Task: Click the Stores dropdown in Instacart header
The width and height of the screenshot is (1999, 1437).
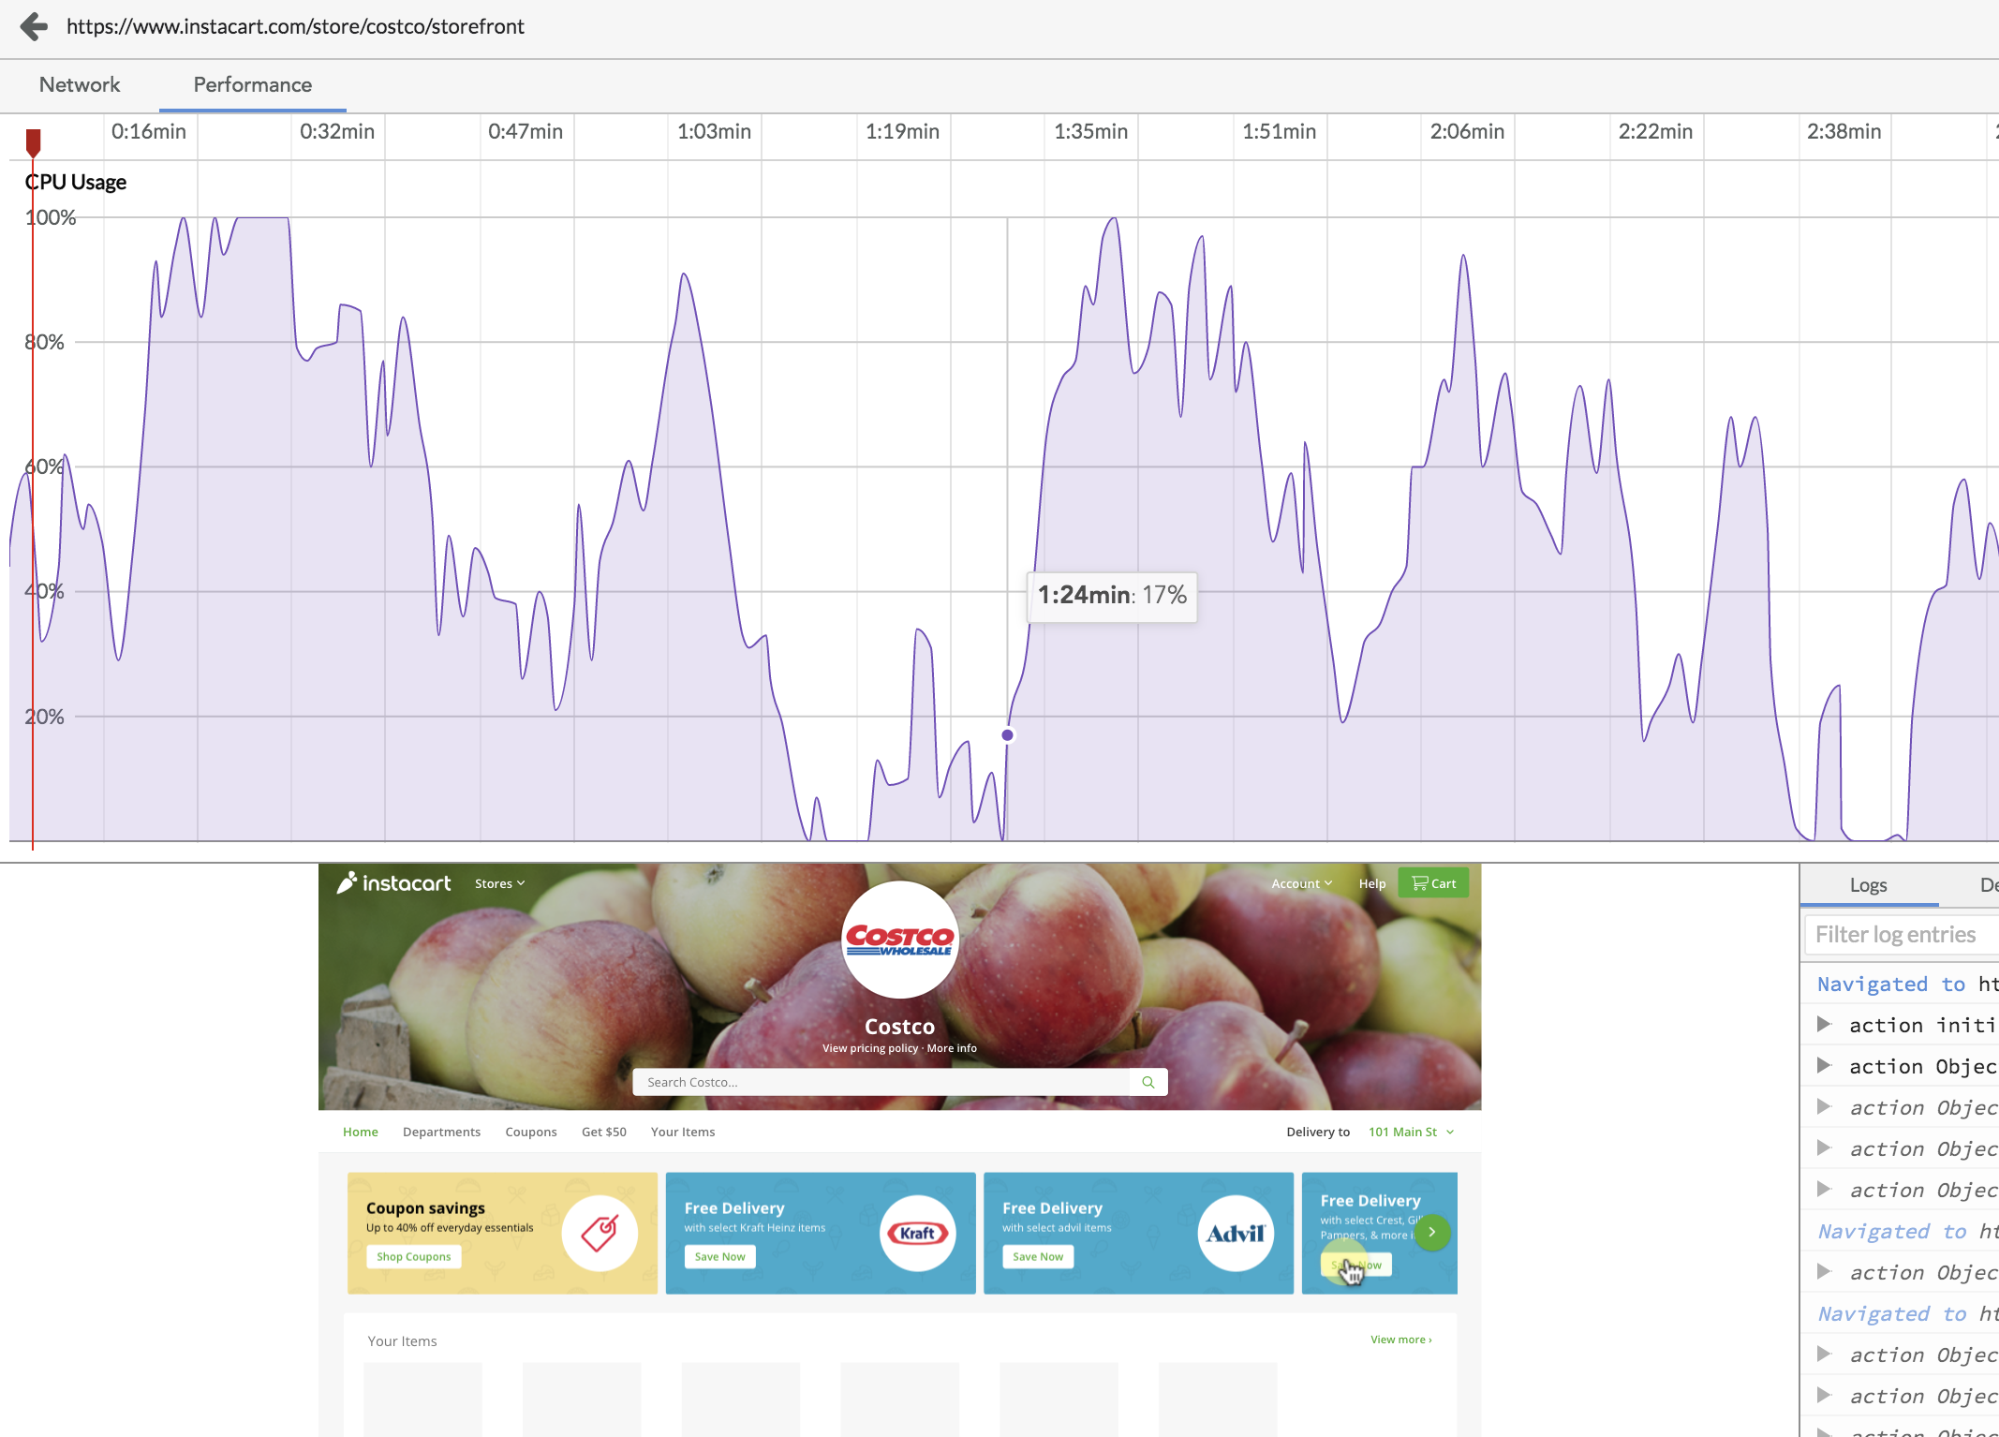Action: 498,883
